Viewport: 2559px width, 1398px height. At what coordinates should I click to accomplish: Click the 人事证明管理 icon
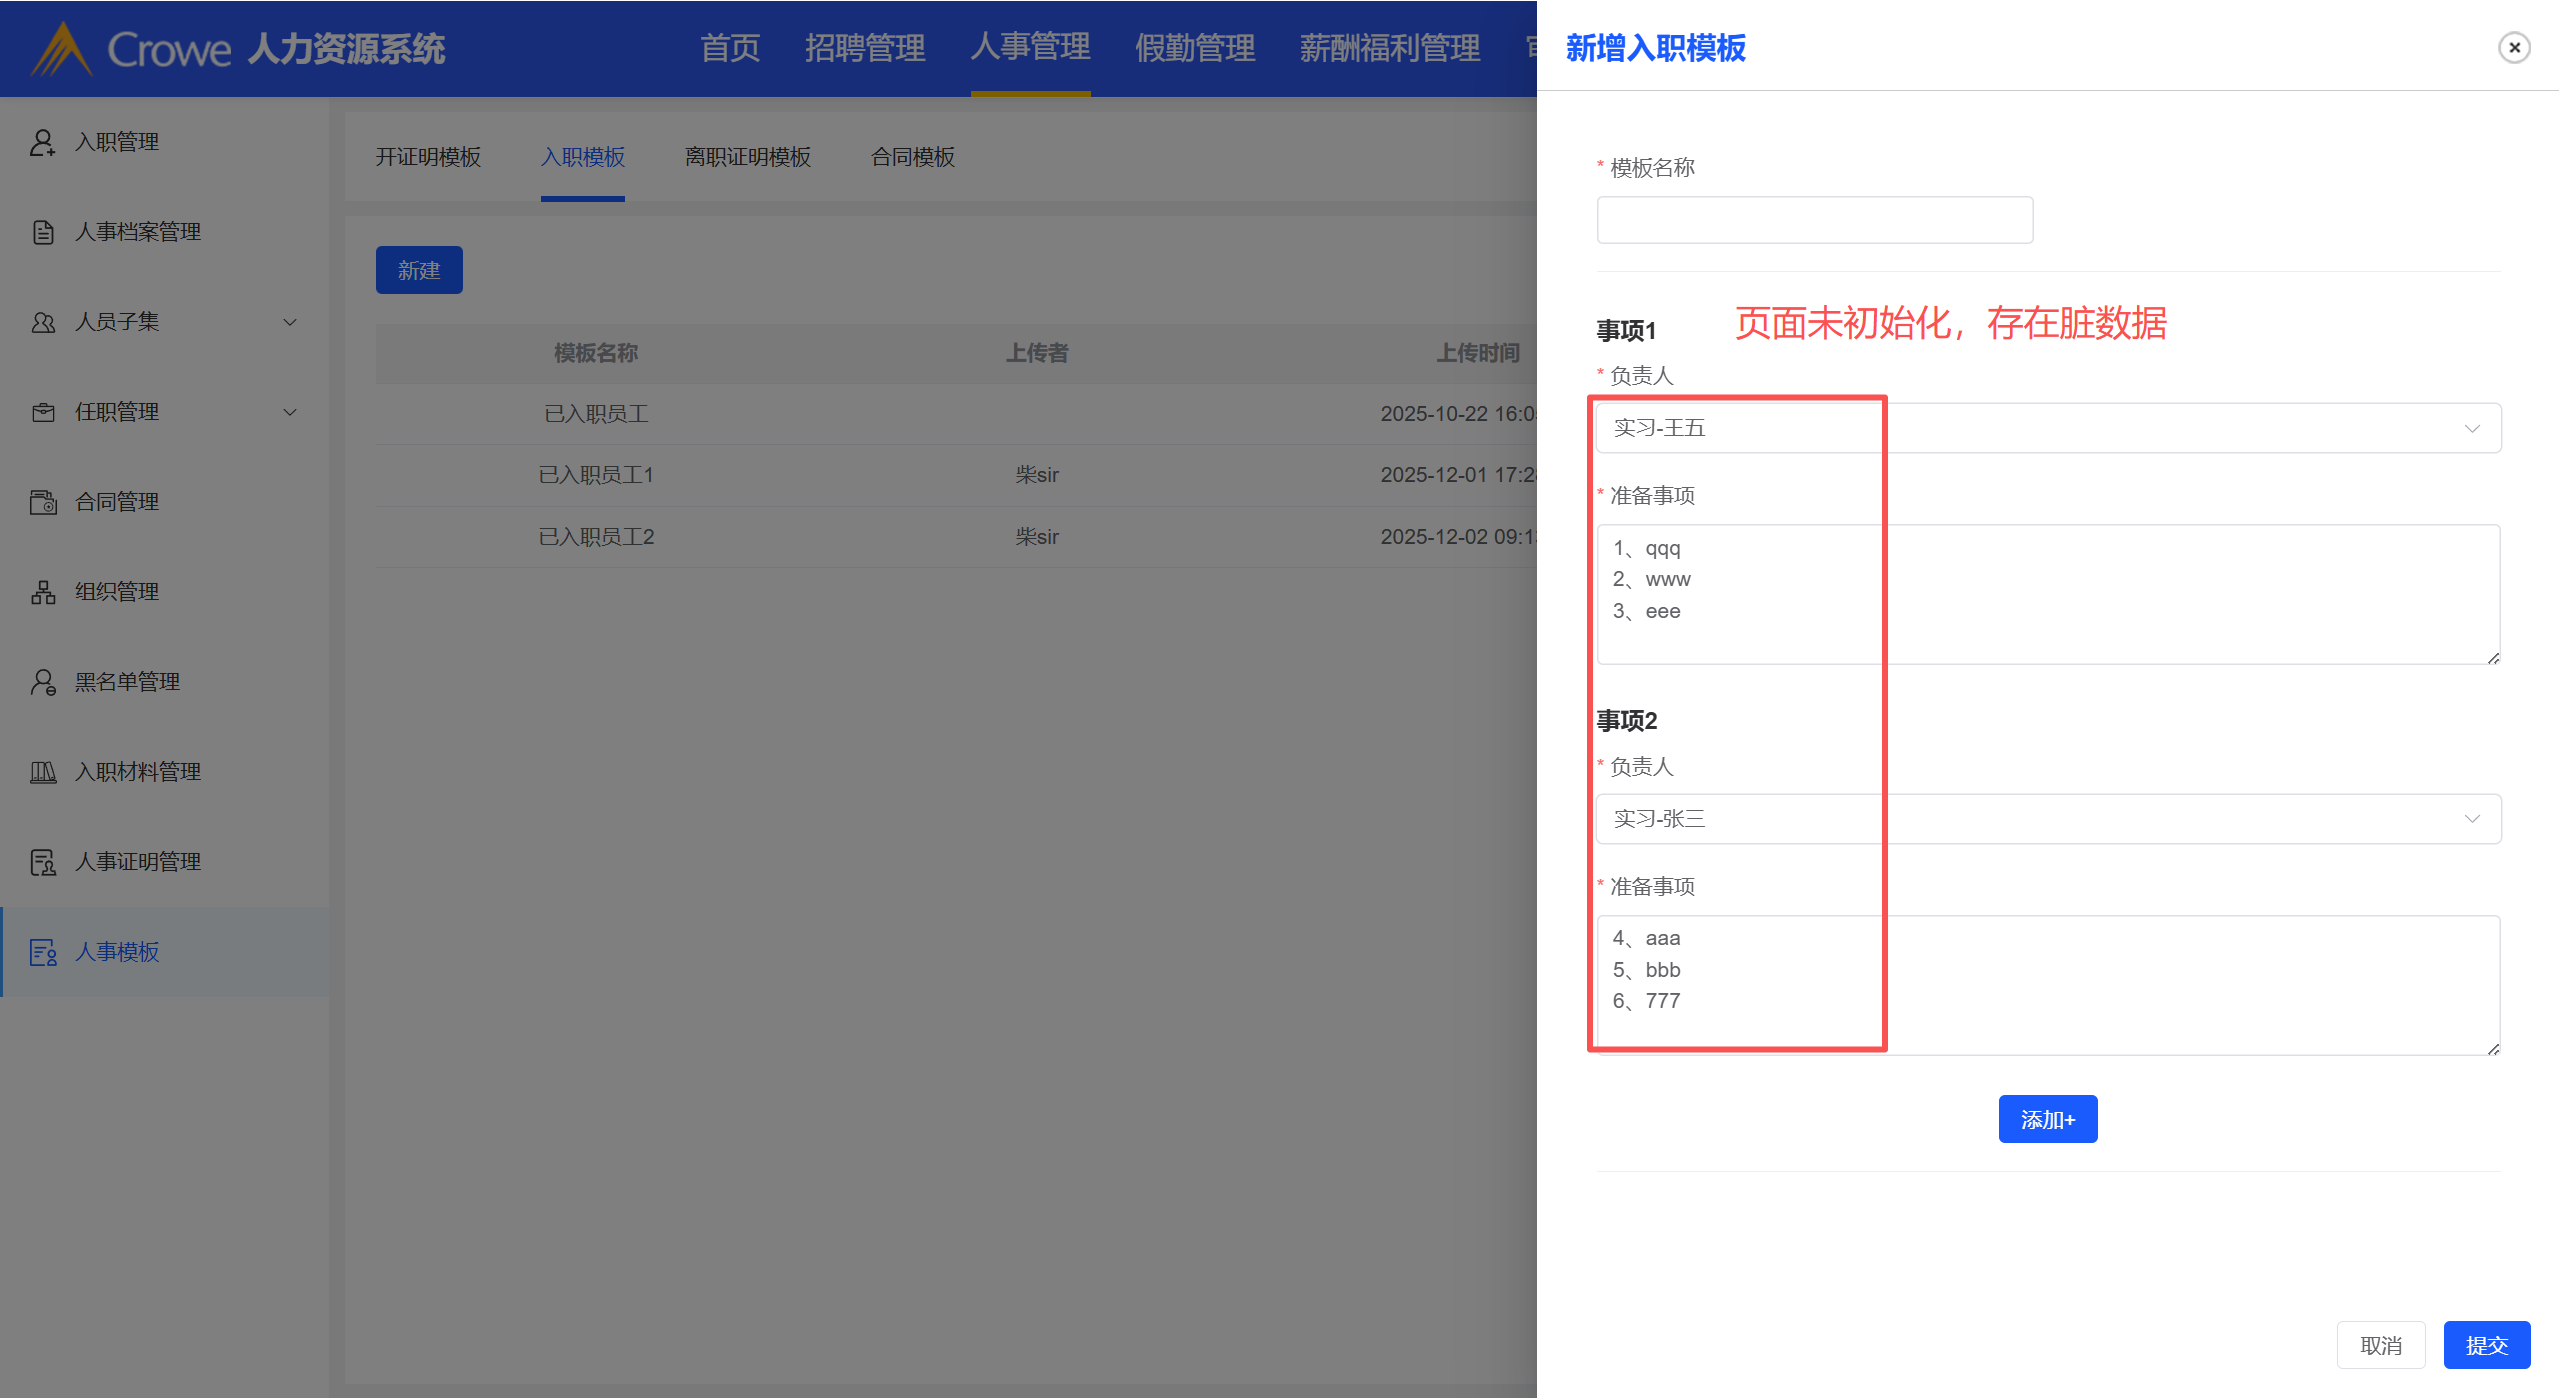click(42, 862)
